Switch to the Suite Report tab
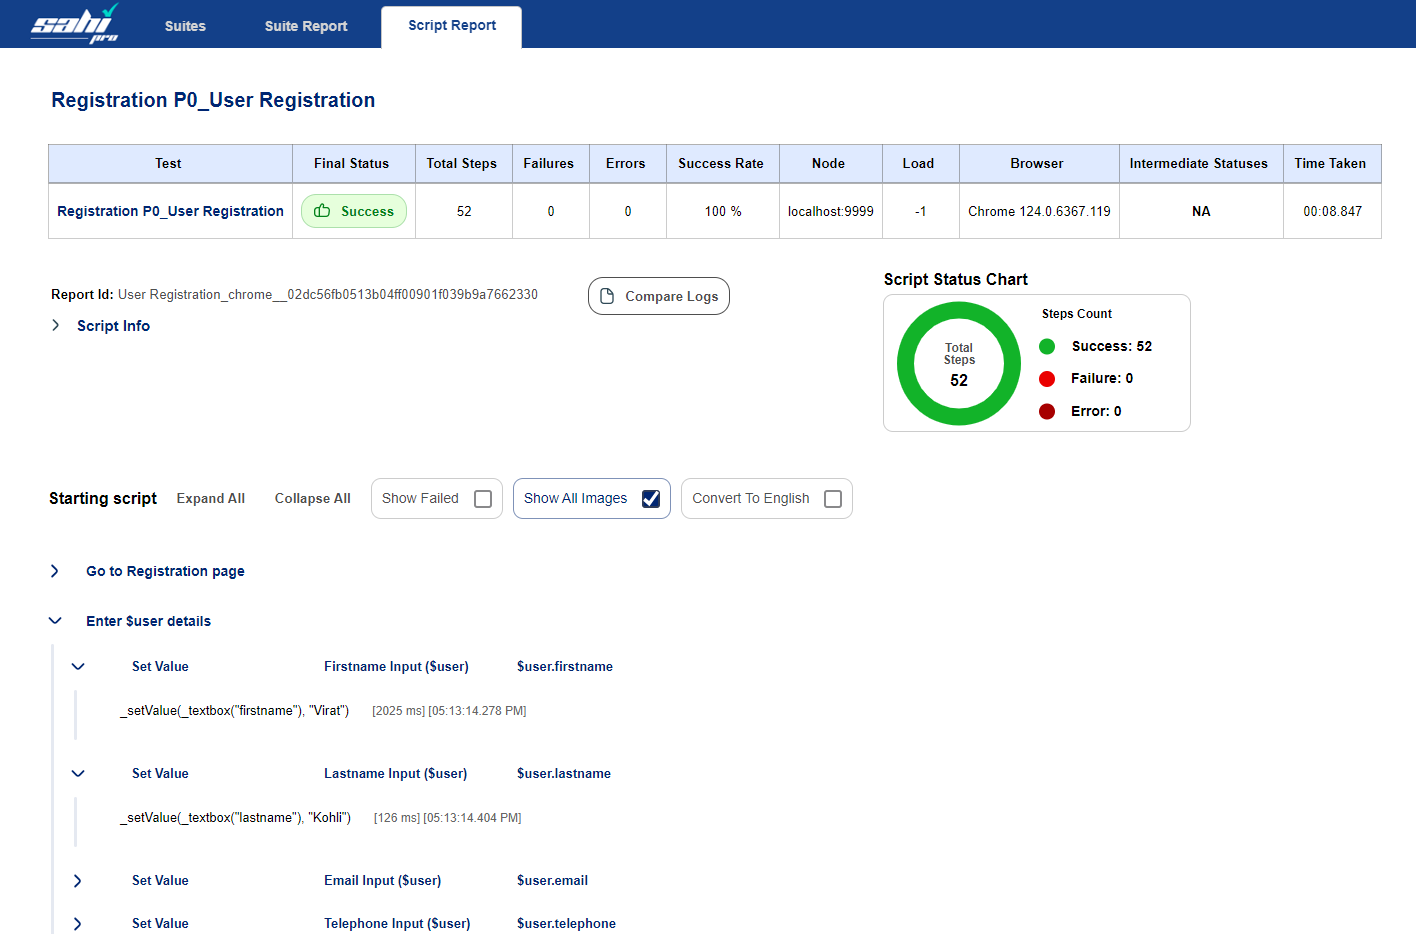The width and height of the screenshot is (1416, 934). click(306, 26)
